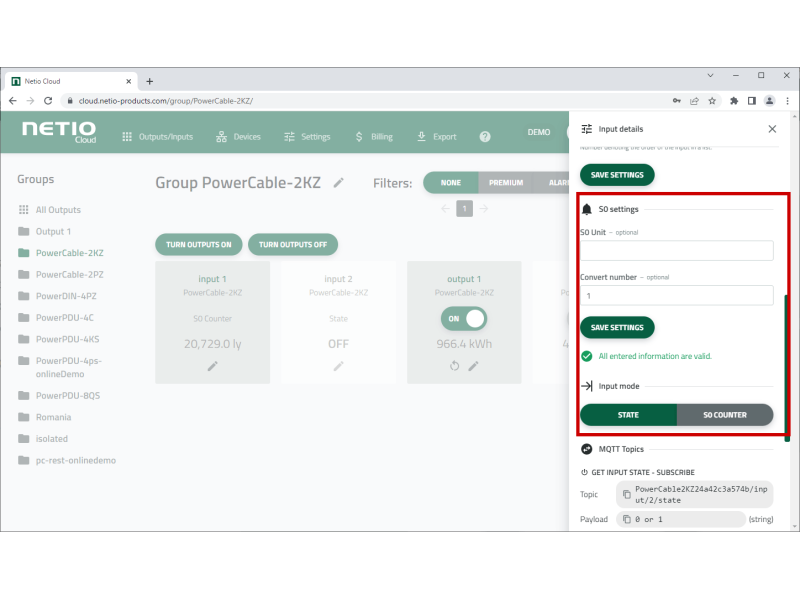Open the Devices menu
The width and height of the screenshot is (800, 600).
[238, 137]
